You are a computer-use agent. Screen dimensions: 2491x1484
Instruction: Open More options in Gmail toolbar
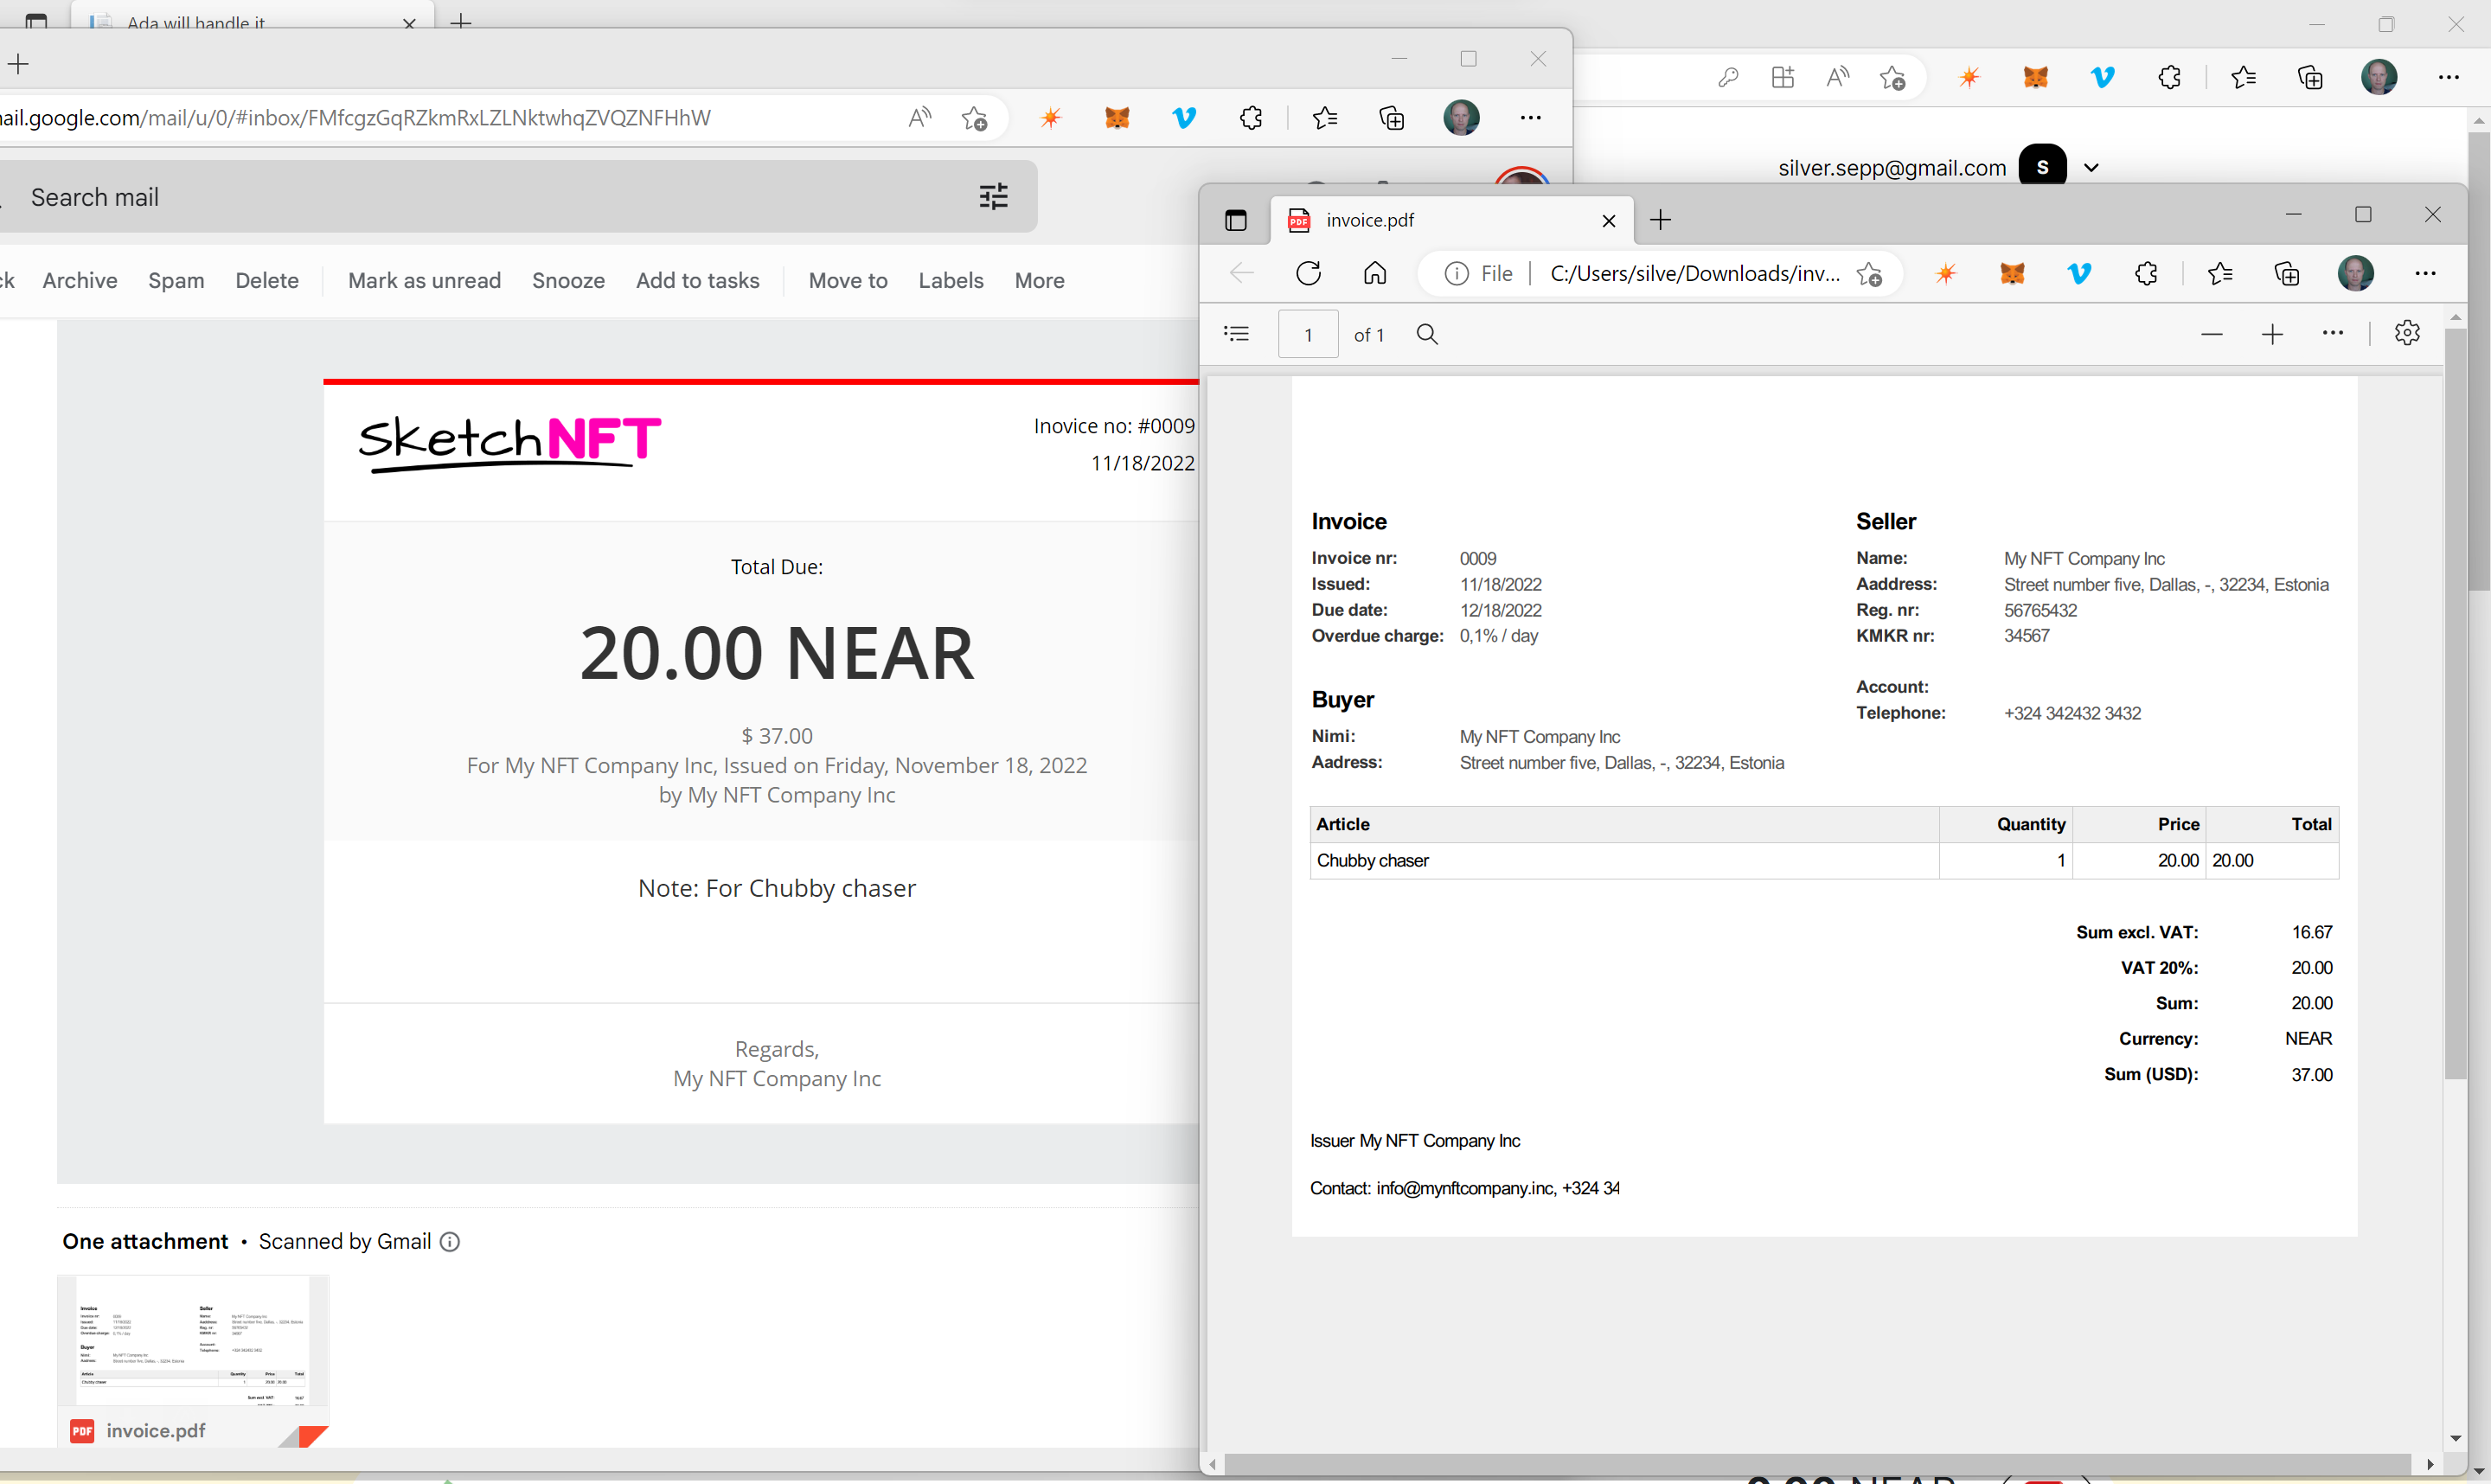point(1039,281)
